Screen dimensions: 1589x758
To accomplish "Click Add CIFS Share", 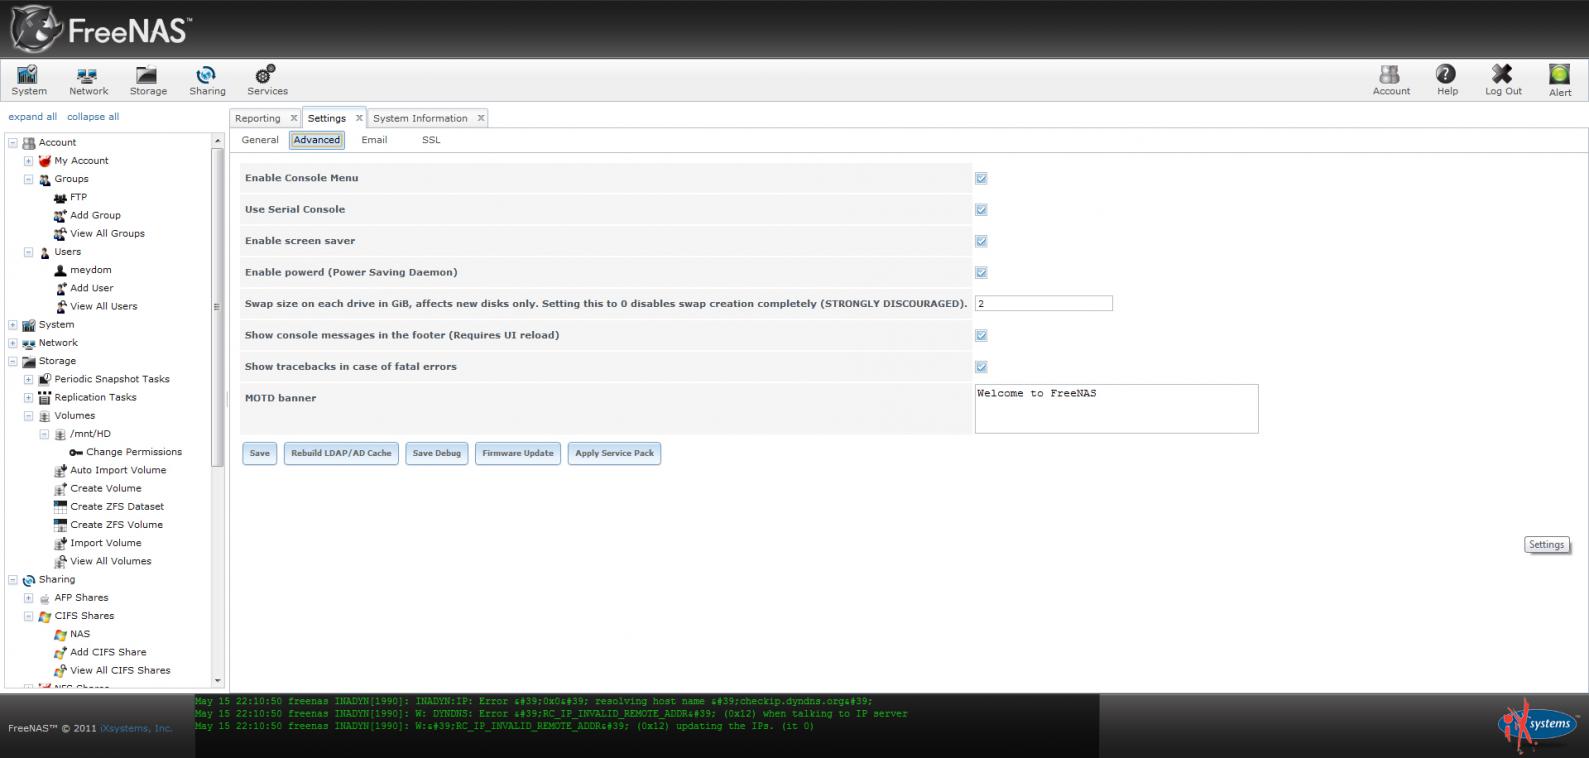I will 108,652.
